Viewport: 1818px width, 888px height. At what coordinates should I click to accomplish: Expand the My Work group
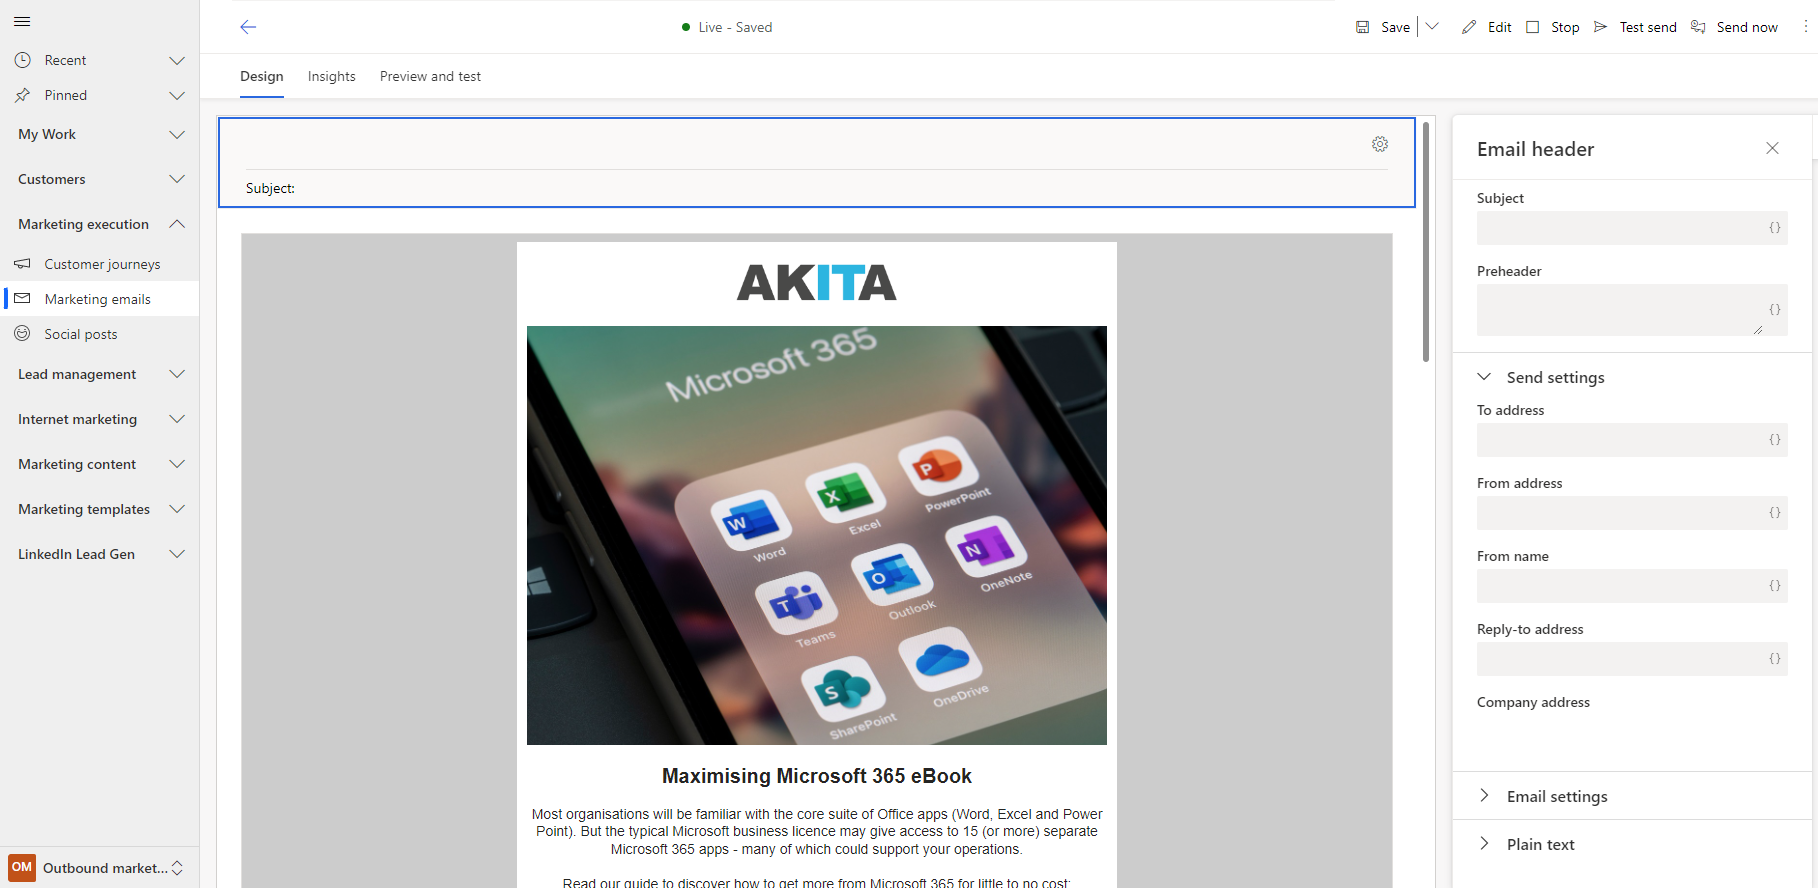[177, 134]
